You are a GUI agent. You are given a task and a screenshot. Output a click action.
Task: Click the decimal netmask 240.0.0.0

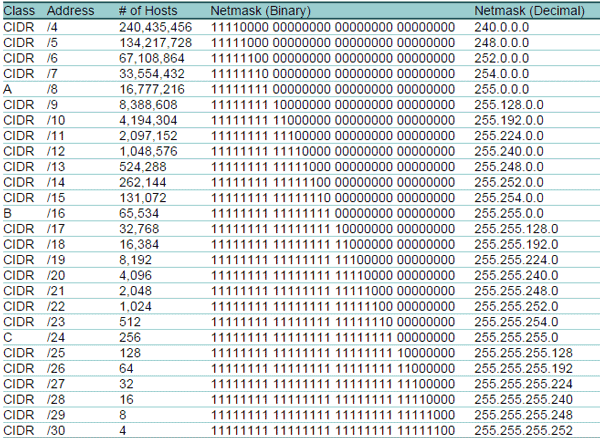coord(501,26)
